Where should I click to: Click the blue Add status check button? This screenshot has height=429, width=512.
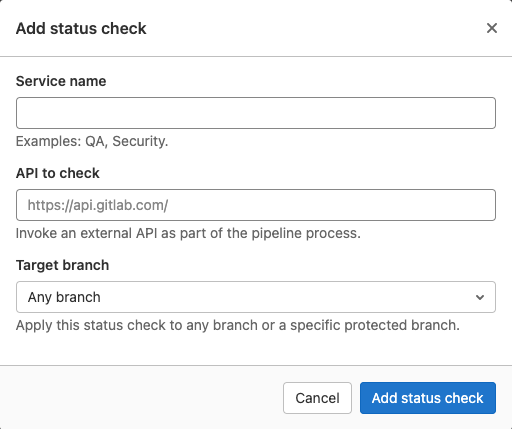[428, 398]
